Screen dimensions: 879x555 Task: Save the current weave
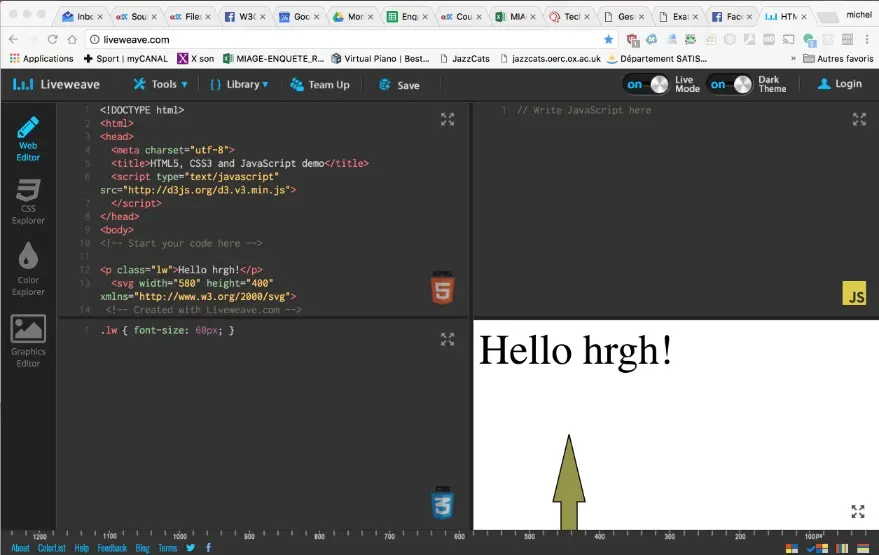point(399,85)
